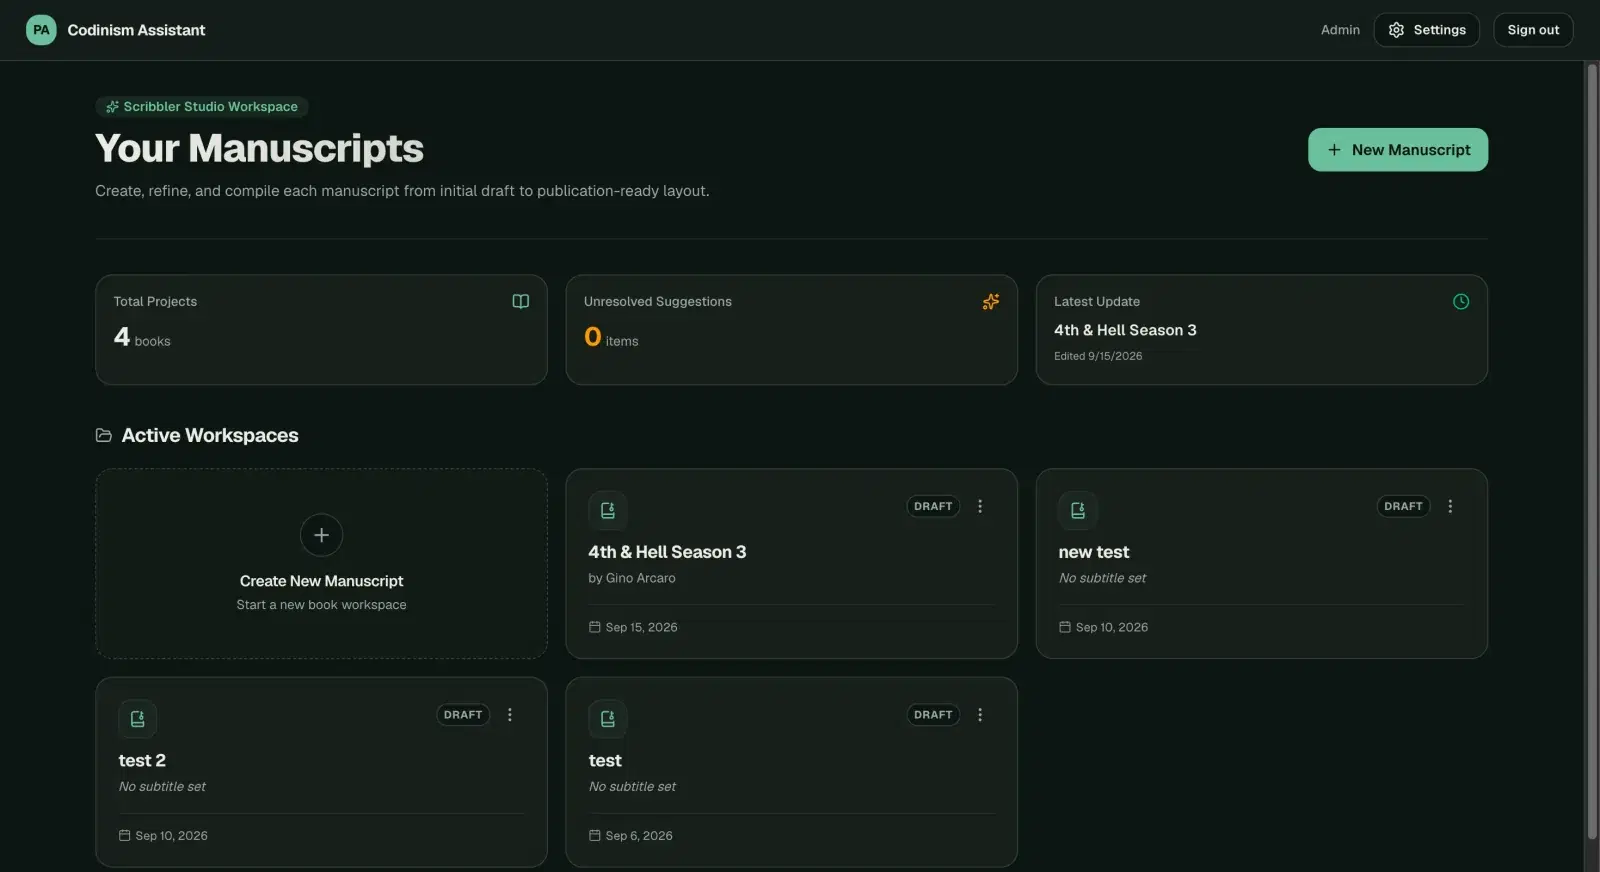Click the plus circle in Create New Manuscript
The image size is (1600, 872).
tap(321, 535)
